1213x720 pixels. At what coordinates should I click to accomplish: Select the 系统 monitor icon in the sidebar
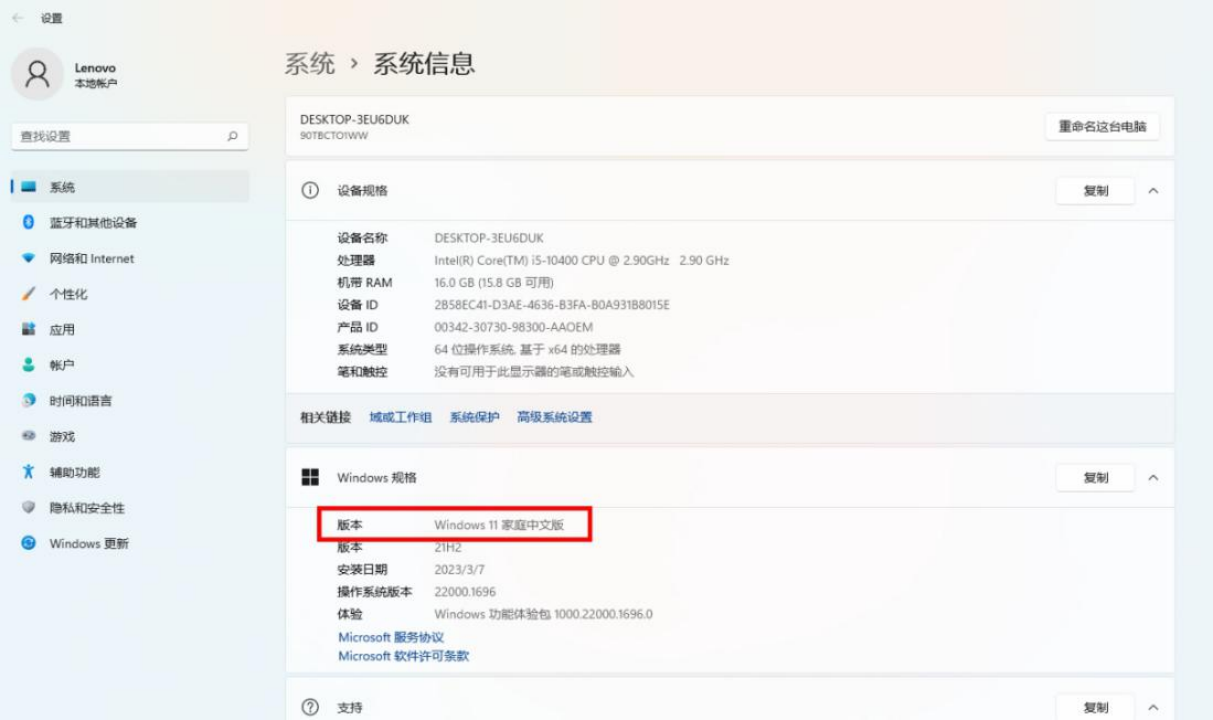(x=28, y=187)
